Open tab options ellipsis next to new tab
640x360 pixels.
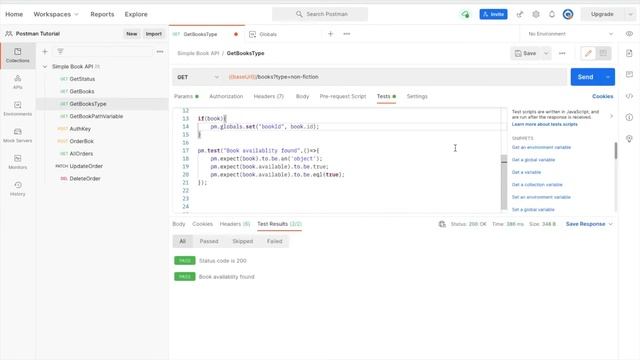[347, 34]
